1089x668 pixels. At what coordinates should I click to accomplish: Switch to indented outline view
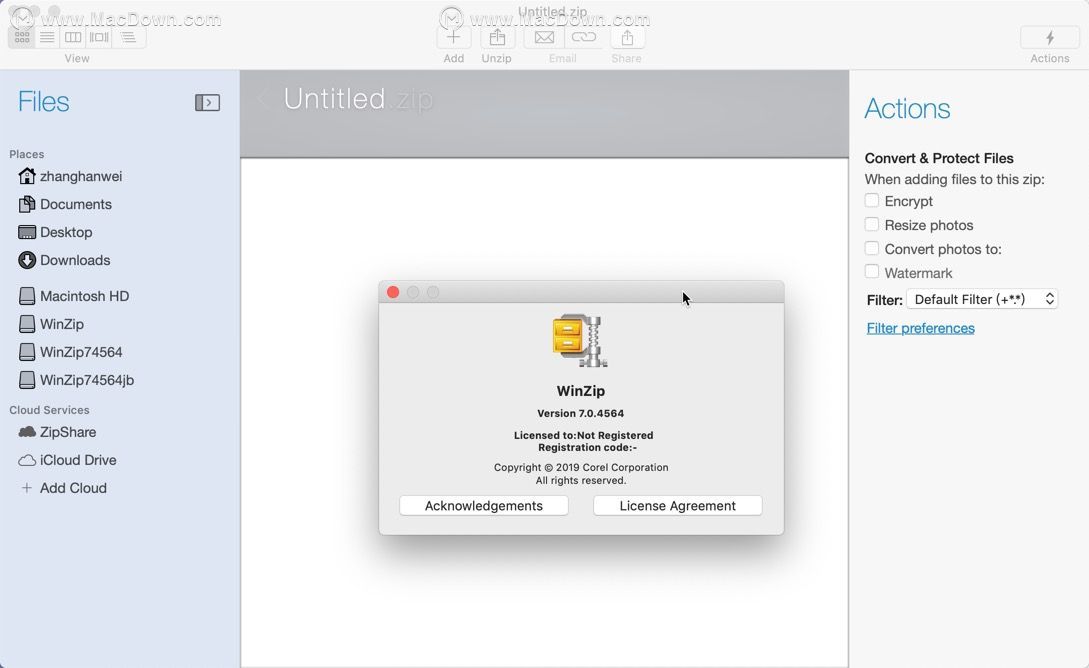pos(128,37)
